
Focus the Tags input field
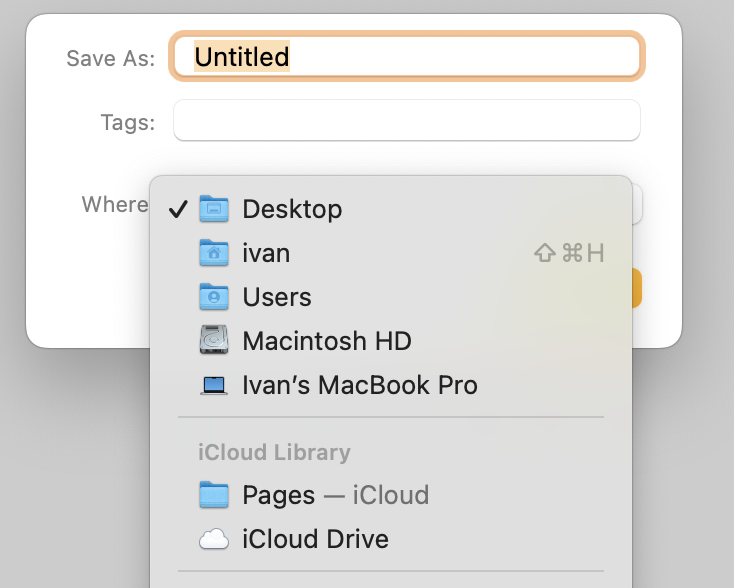(406, 121)
